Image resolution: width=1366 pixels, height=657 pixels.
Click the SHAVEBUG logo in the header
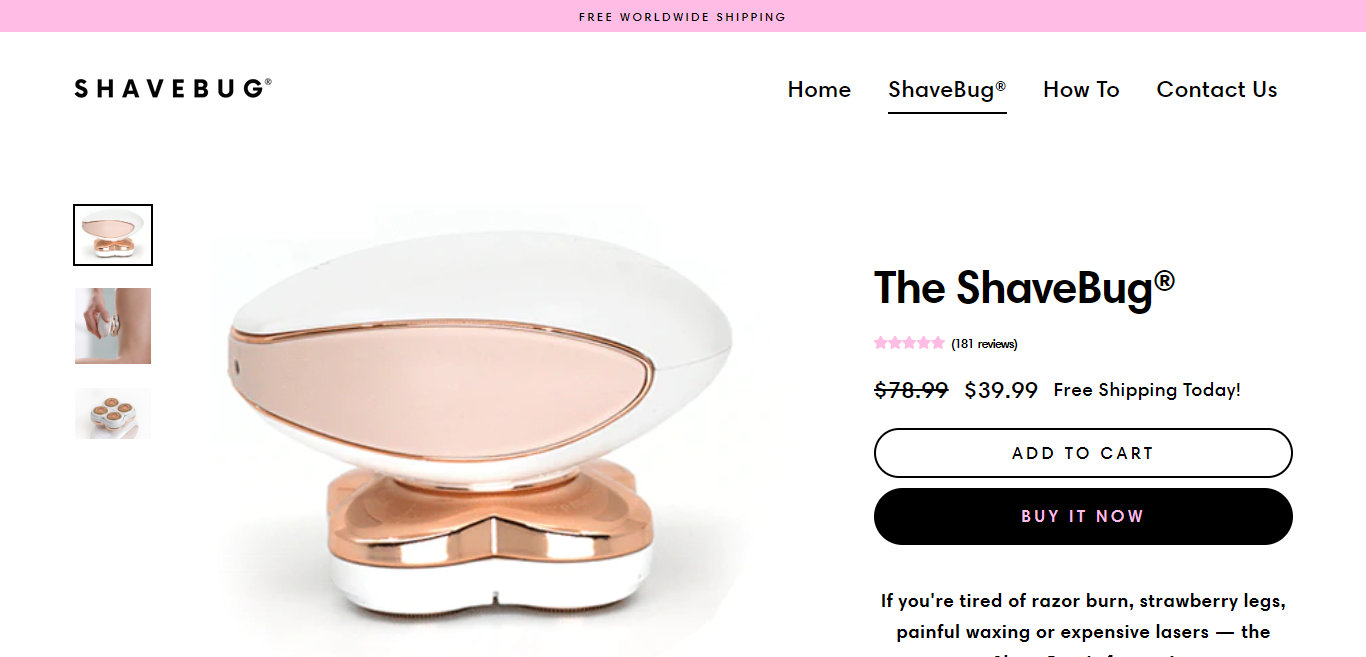(x=173, y=89)
